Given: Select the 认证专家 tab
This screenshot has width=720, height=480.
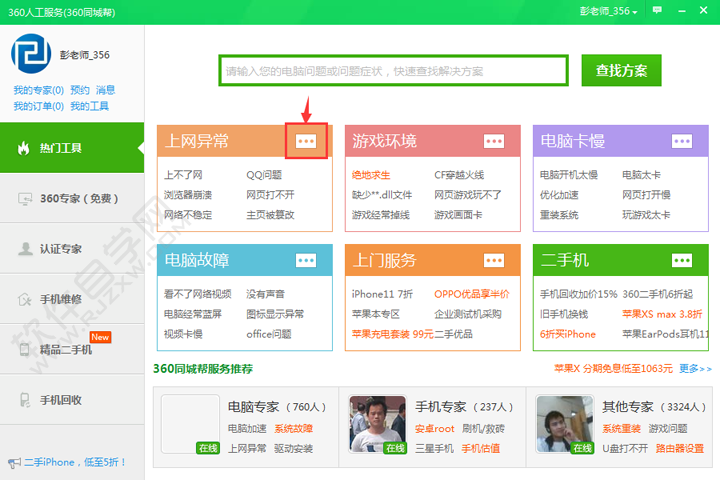Looking at the screenshot, I should coord(72,248).
